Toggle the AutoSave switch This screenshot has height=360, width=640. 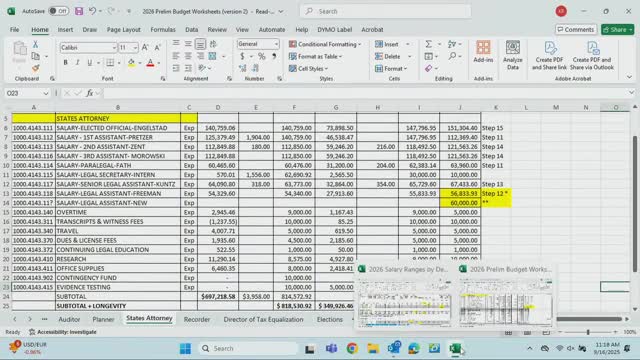pos(58,11)
